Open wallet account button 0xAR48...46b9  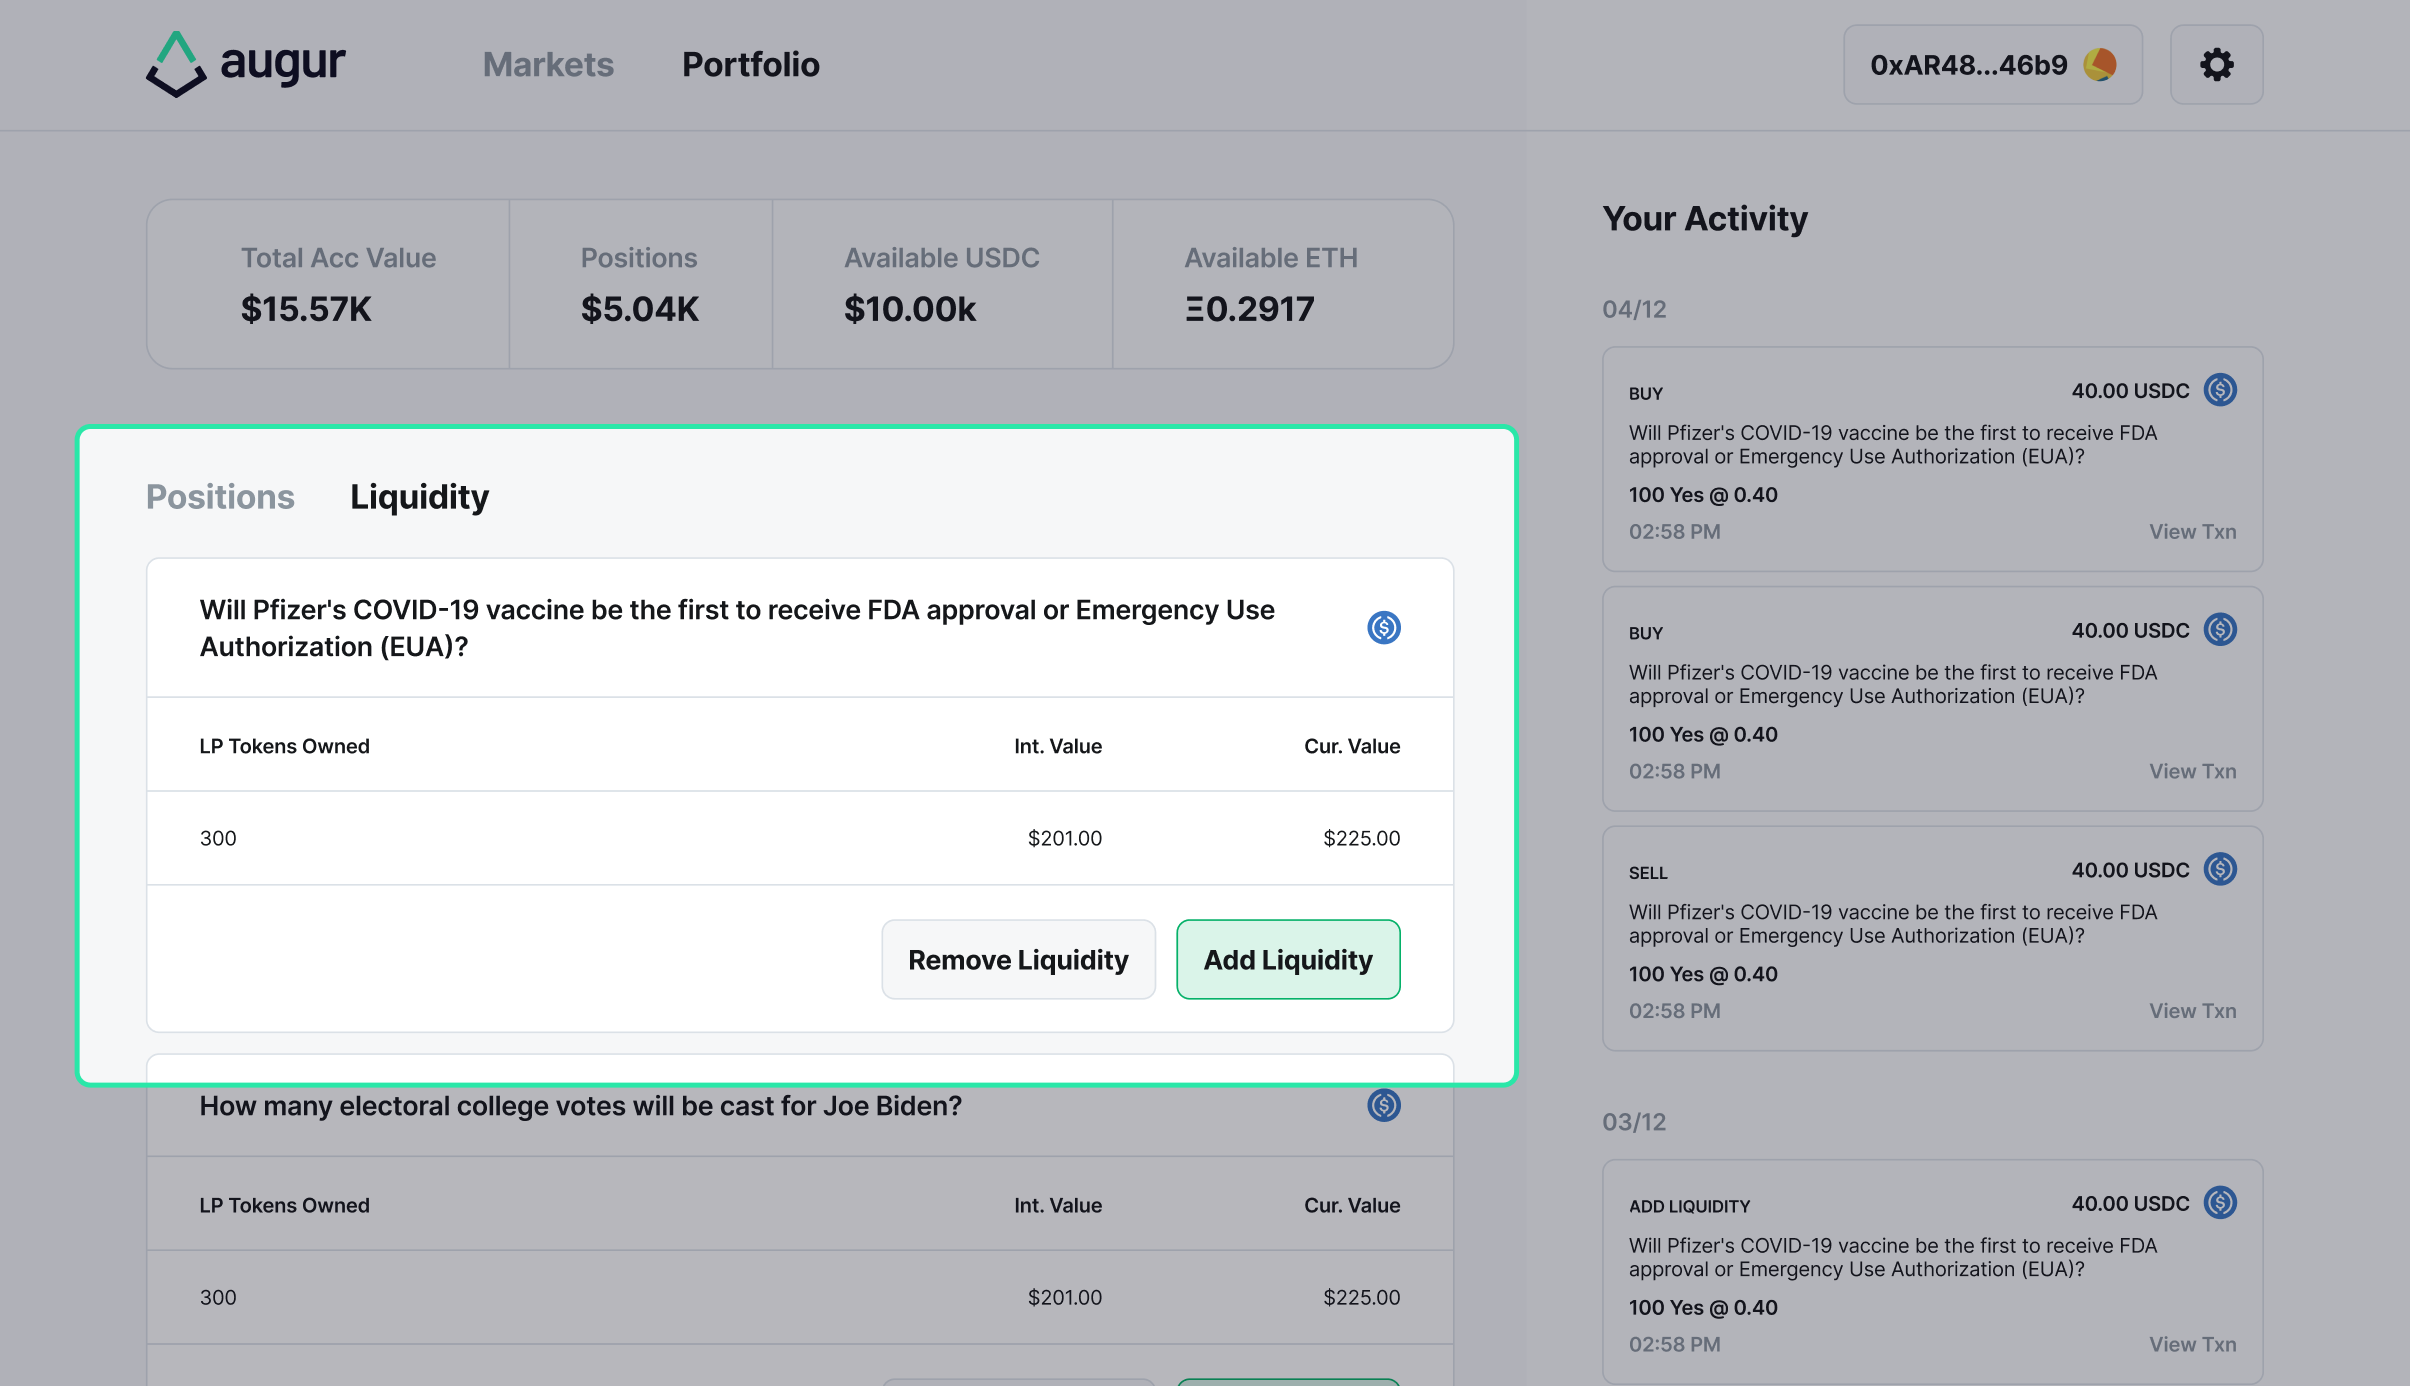pos(1992,65)
